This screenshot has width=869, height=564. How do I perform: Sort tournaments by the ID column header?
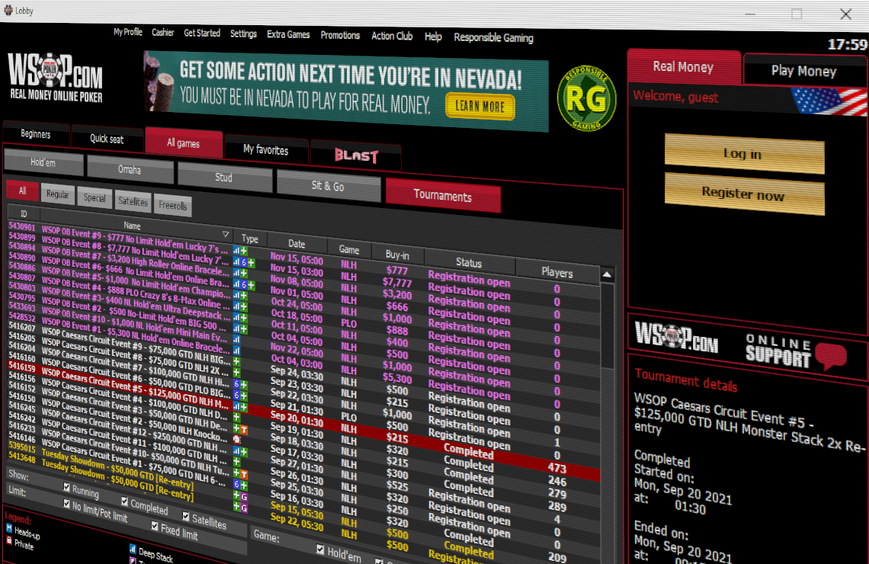[x=24, y=213]
